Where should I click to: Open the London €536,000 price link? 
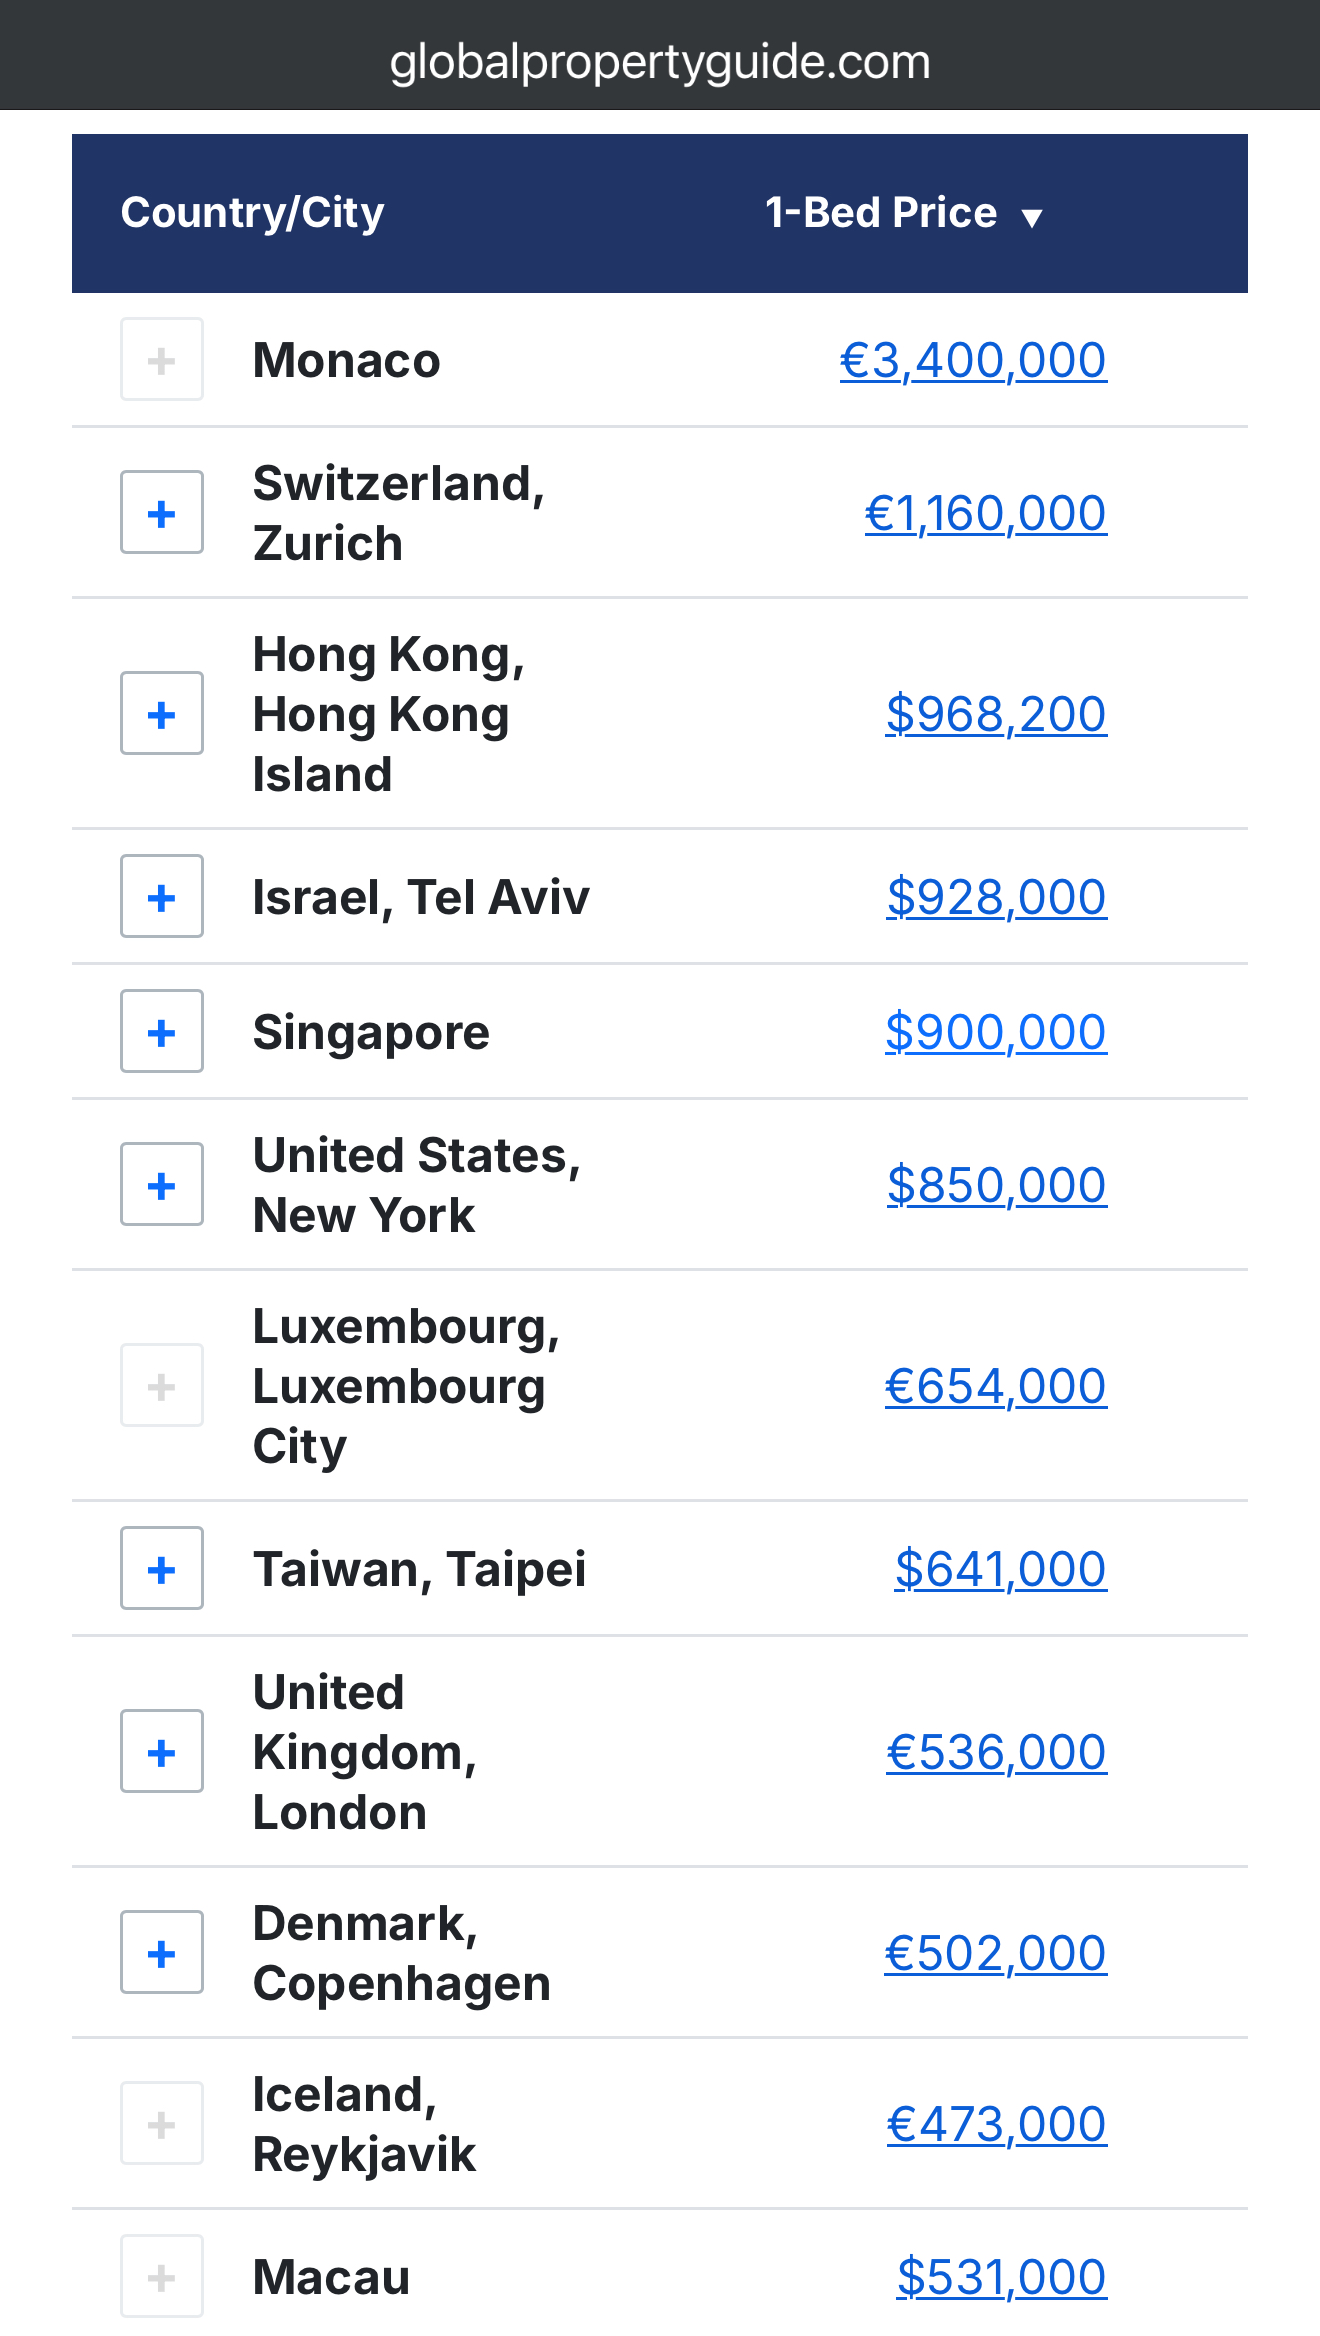coord(996,1753)
